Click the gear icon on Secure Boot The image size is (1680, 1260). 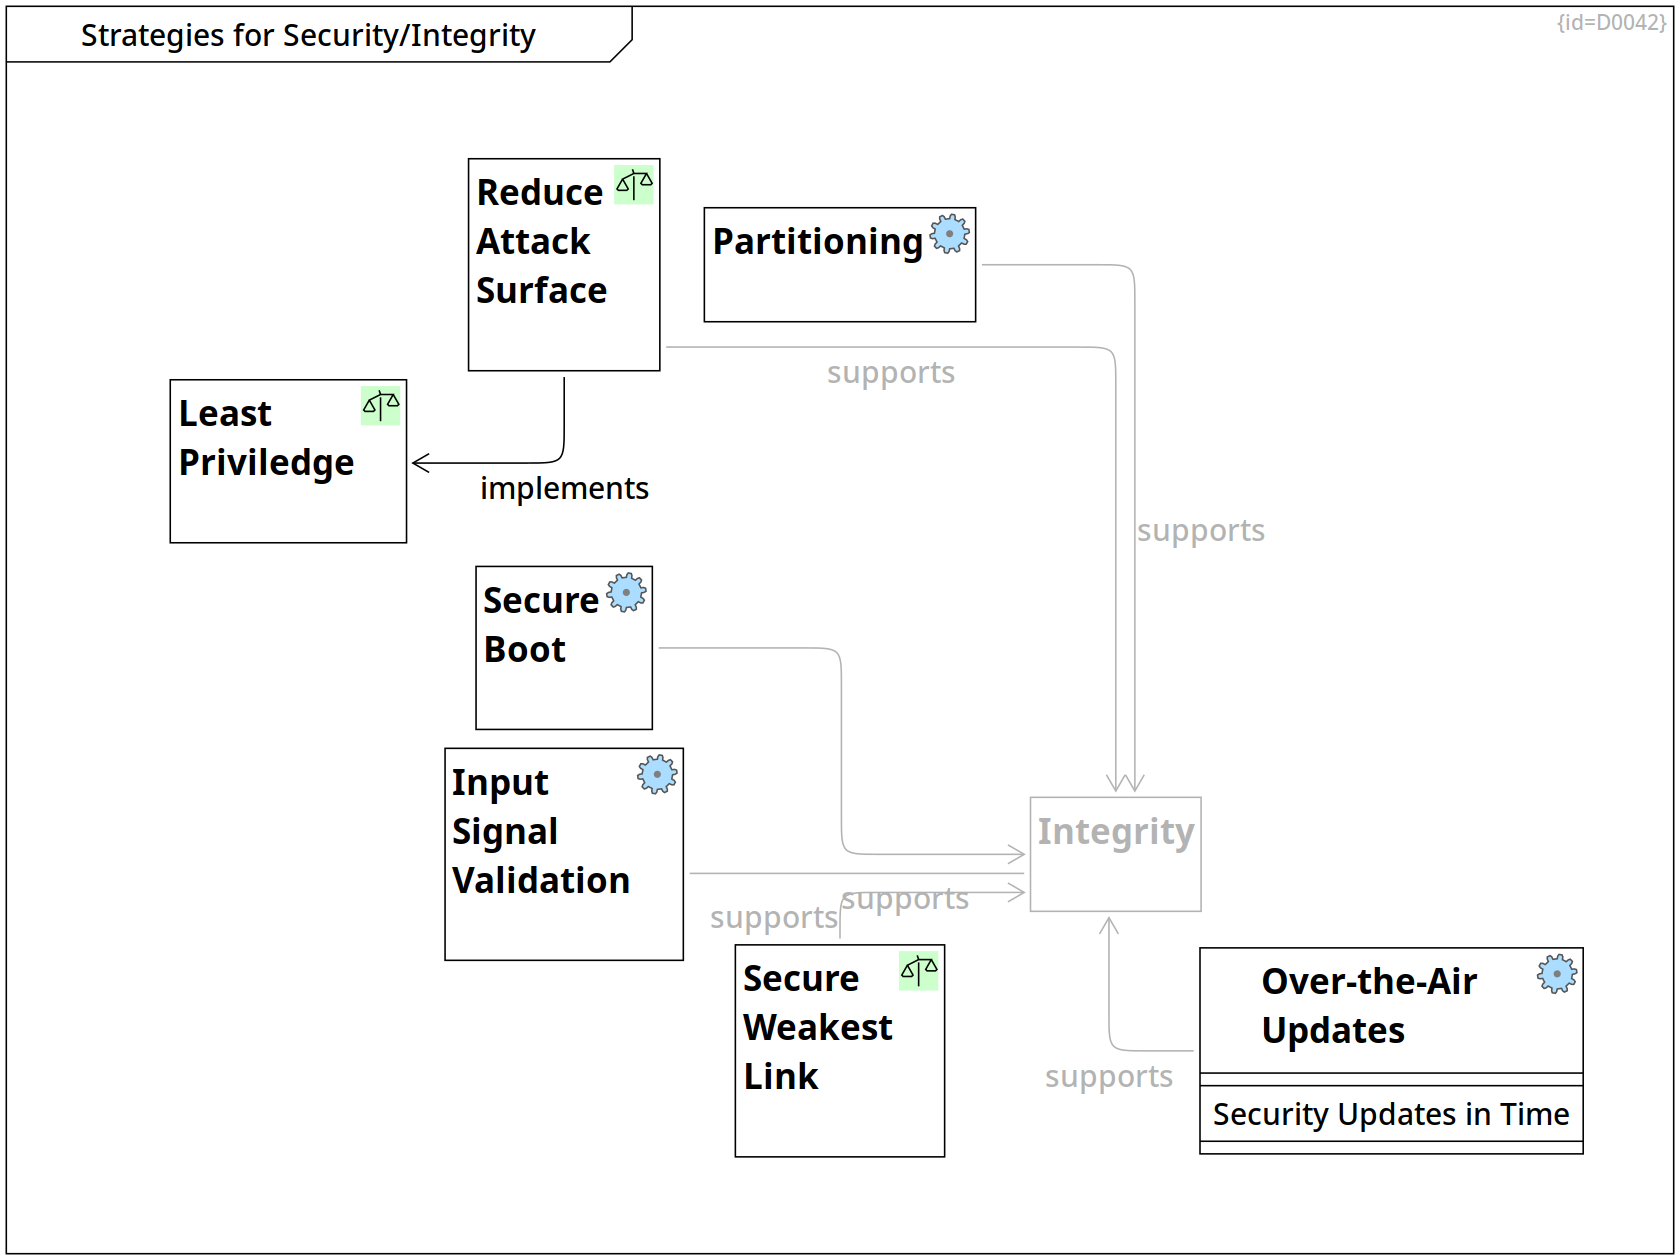(x=627, y=593)
